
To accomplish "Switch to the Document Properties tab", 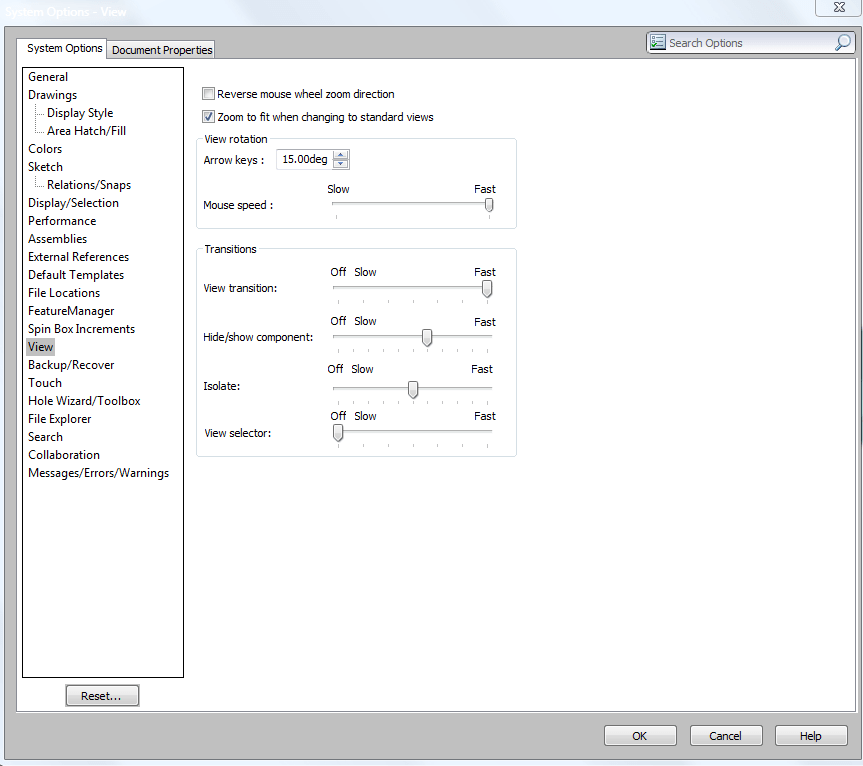I will 160,49.
